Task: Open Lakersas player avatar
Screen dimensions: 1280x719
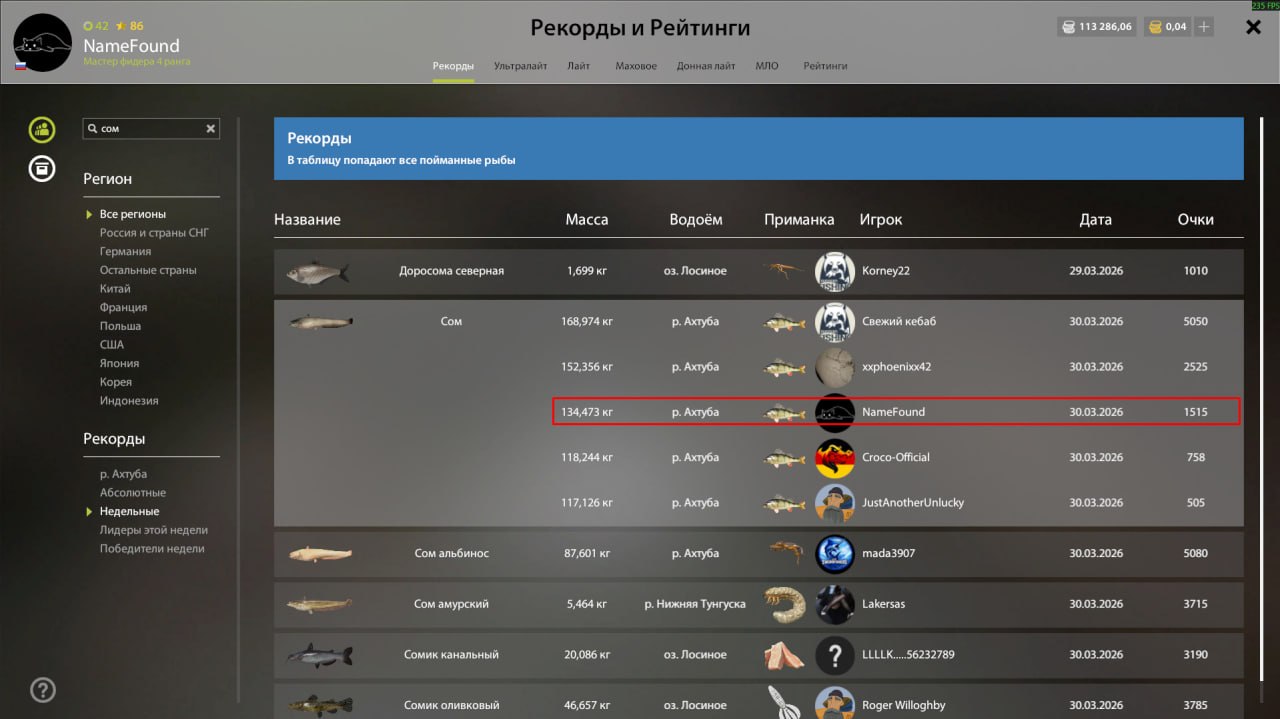Action: pyautogui.click(x=834, y=604)
